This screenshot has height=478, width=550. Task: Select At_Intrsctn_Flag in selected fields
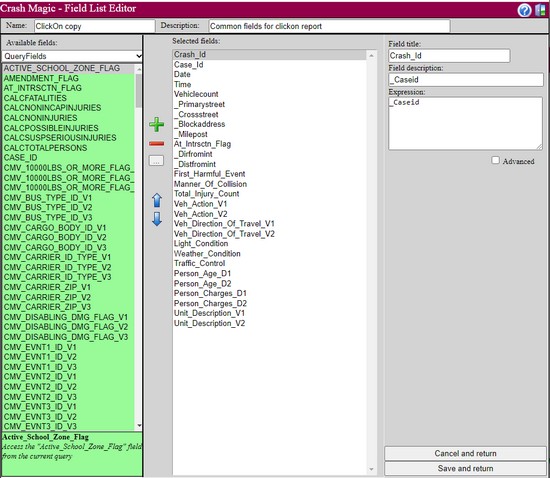click(x=269, y=144)
